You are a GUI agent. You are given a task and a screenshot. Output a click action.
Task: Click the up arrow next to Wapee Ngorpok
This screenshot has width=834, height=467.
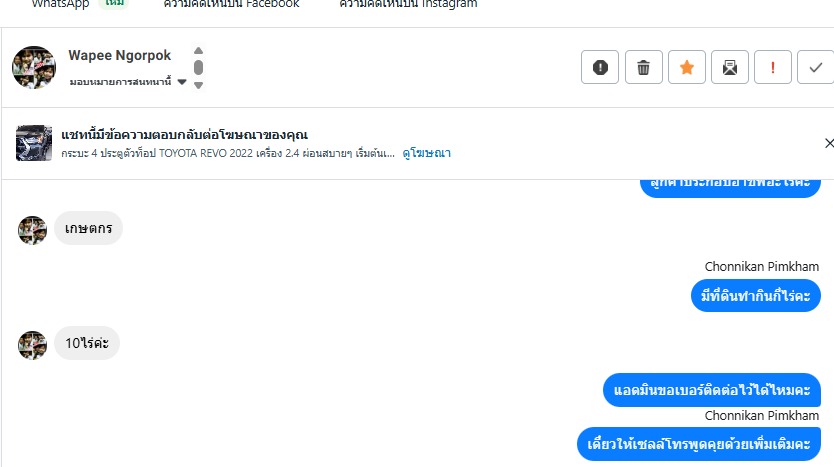[198, 51]
